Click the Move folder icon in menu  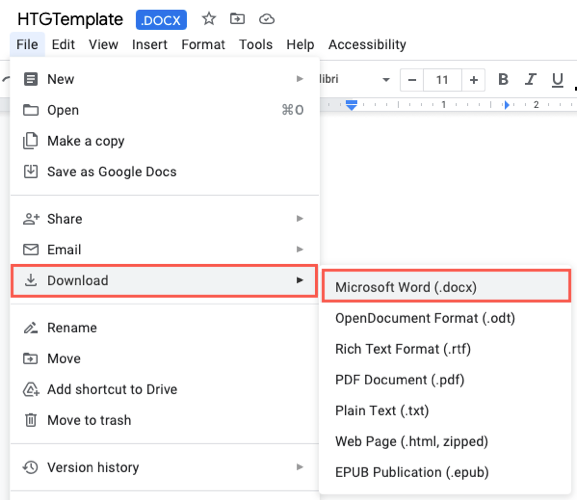[31, 358]
